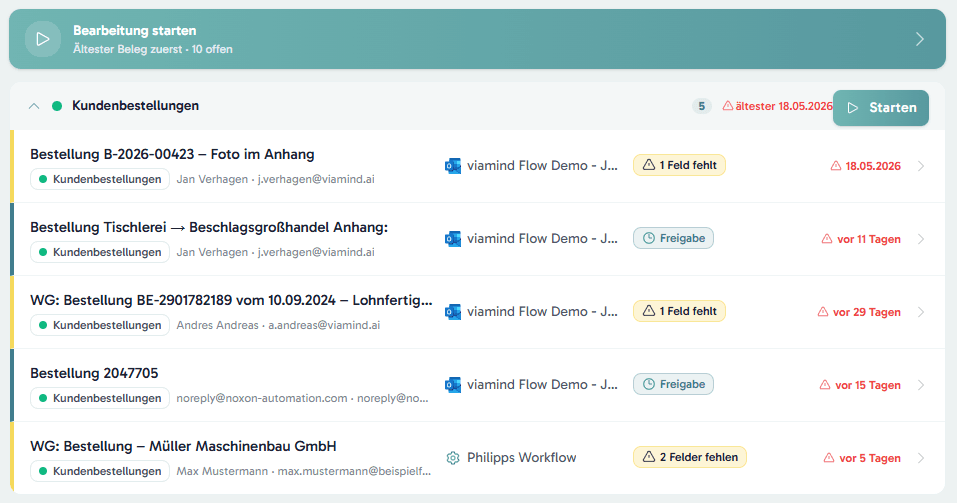Click Outlook icon in BE-2901782189 row

(x=453, y=312)
